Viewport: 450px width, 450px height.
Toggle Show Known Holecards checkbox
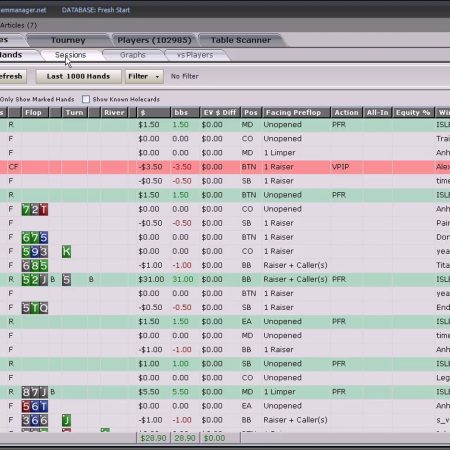click(86, 99)
